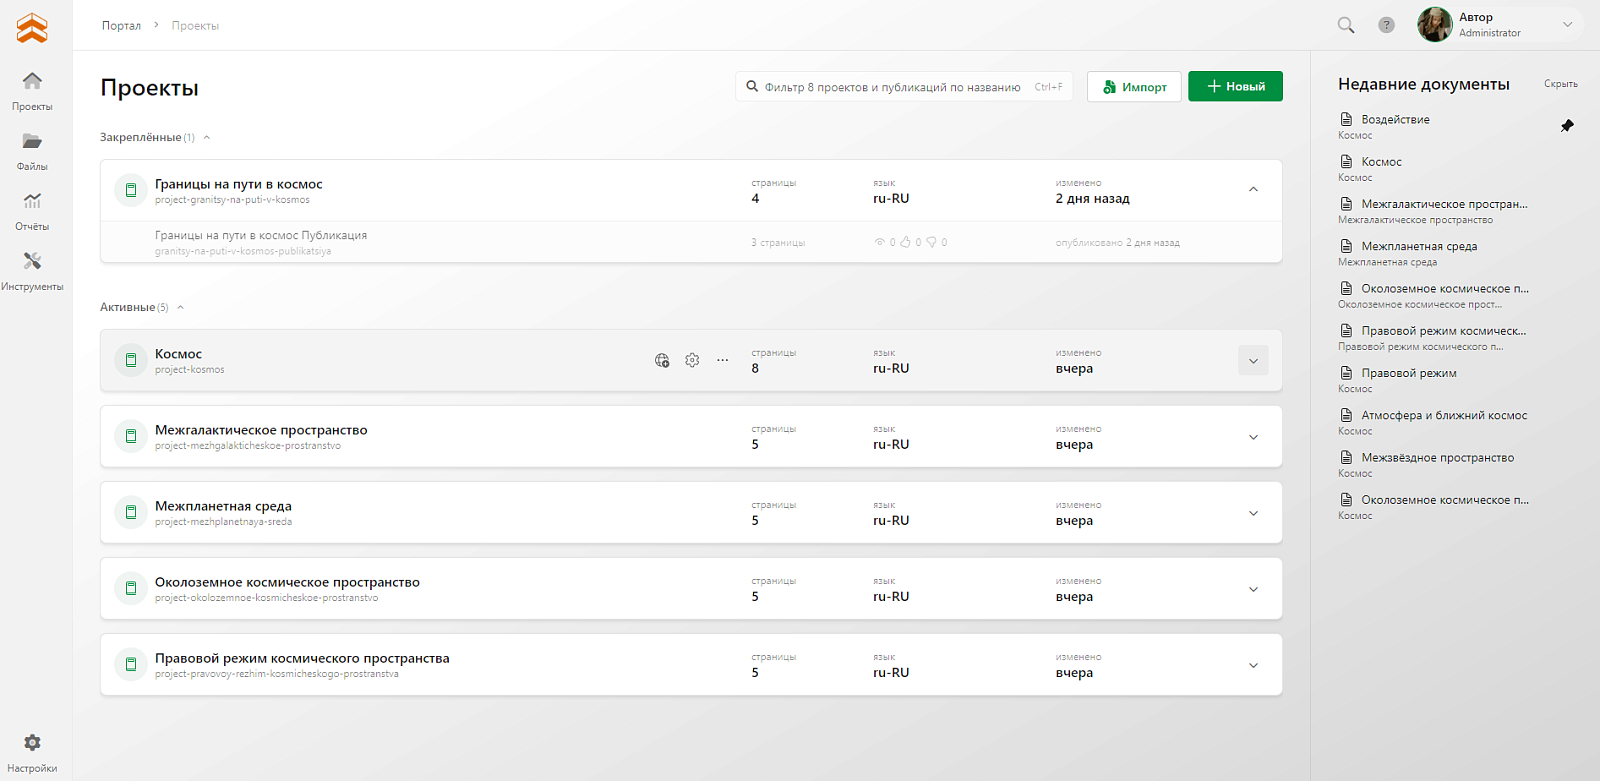Click the document icon beside Межзвёздное пространство
The height and width of the screenshot is (781, 1600).
[x=1346, y=457]
